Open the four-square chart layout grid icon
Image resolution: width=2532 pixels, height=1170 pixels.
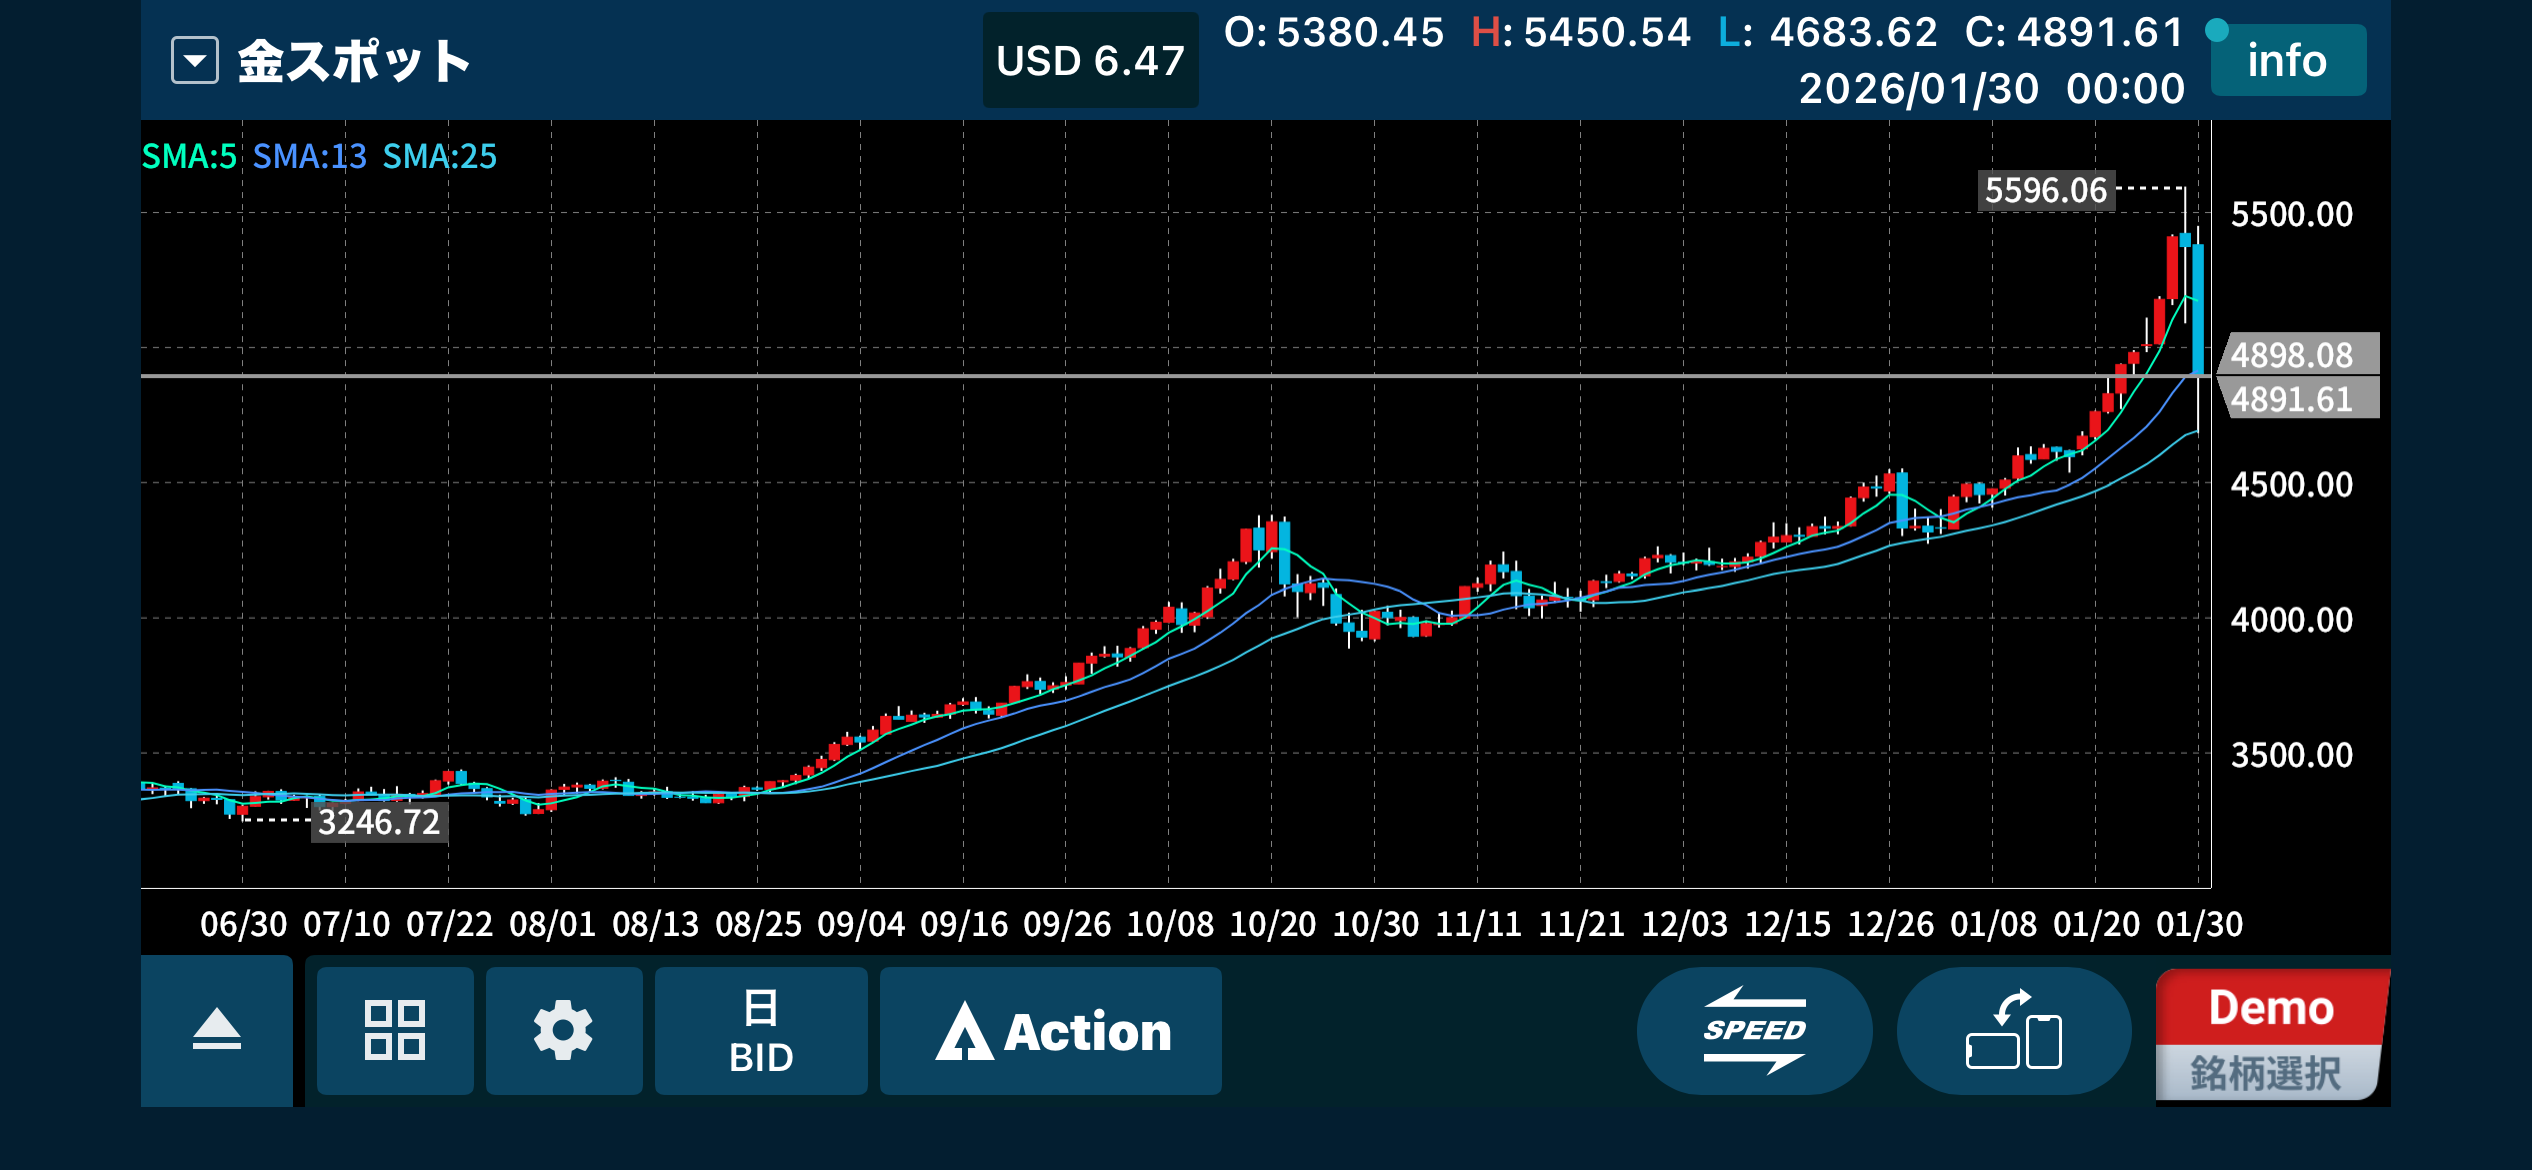coord(395,1030)
